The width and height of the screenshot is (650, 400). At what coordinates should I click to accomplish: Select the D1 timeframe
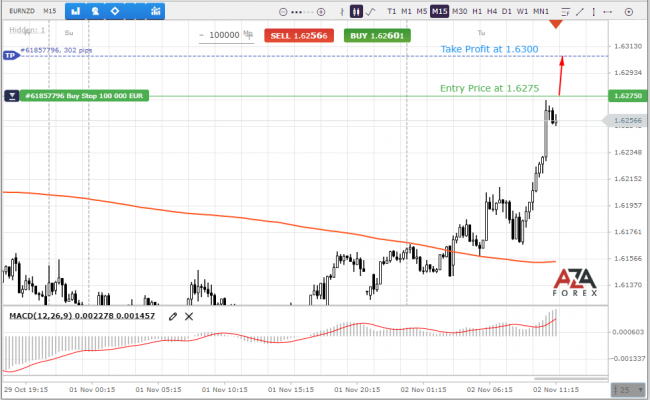507,11
